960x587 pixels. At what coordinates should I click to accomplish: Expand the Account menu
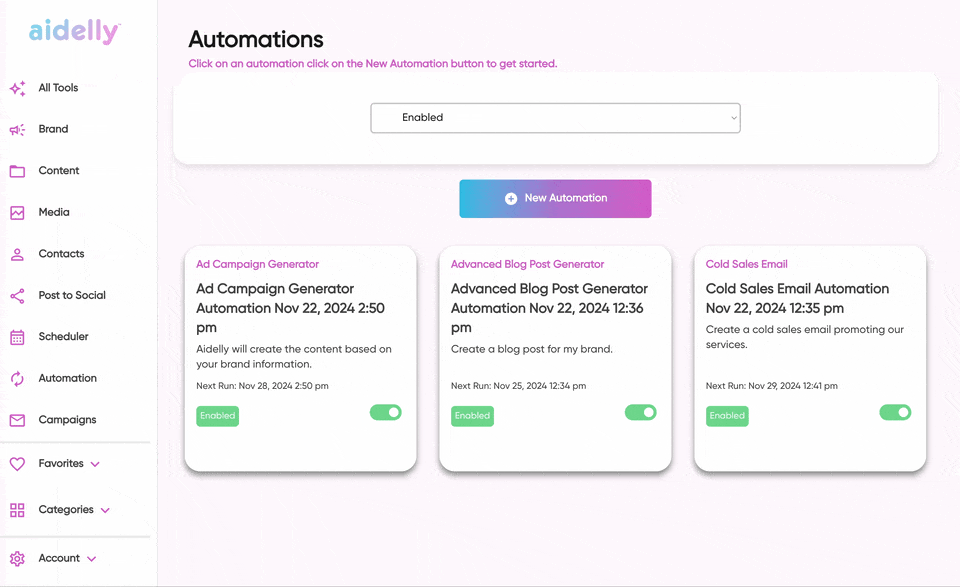coord(91,558)
